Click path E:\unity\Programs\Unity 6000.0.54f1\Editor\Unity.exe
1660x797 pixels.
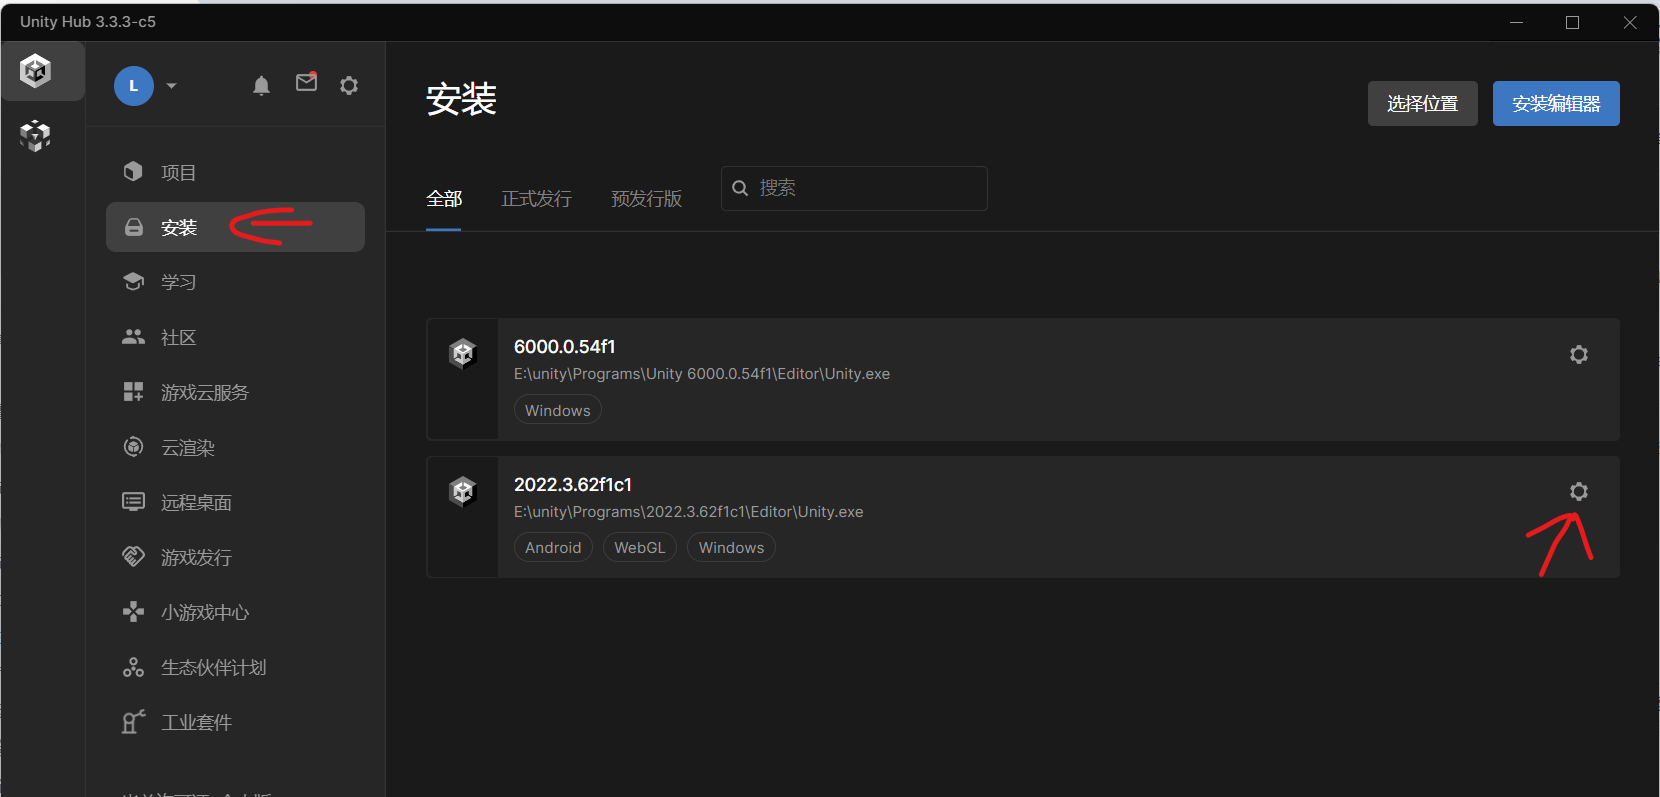point(702,374)
